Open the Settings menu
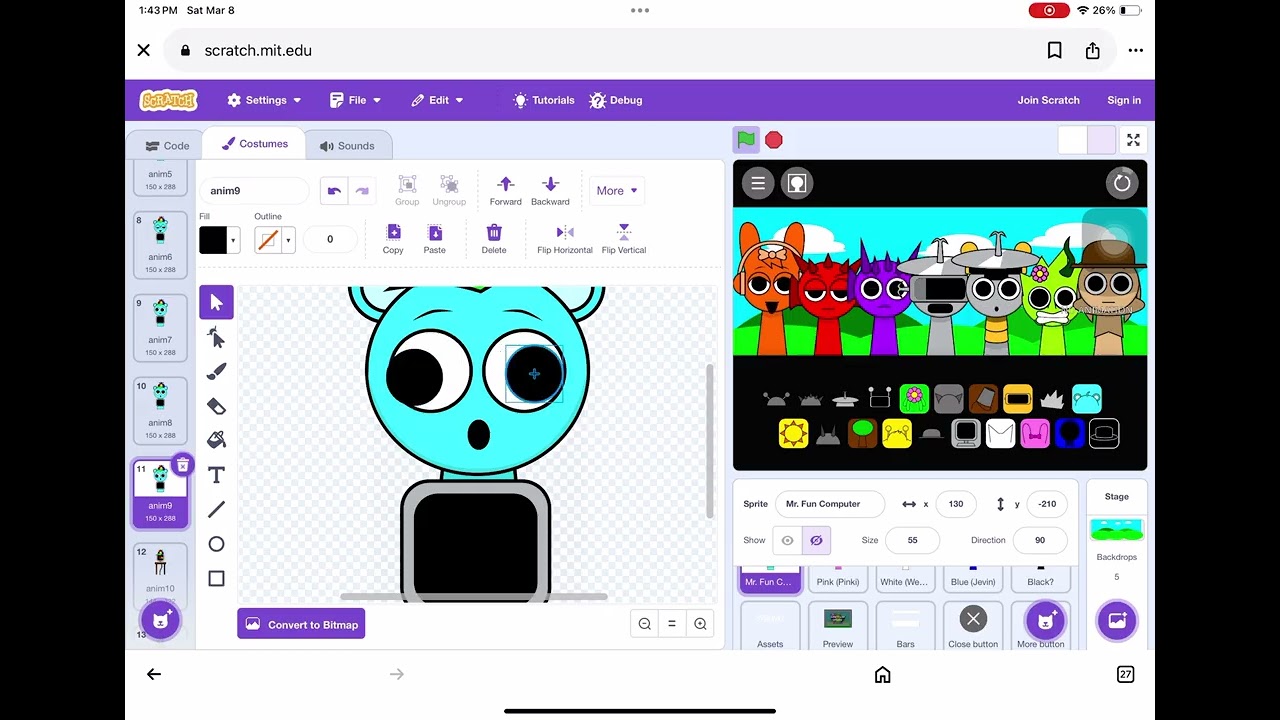 [x=264, y=100]
